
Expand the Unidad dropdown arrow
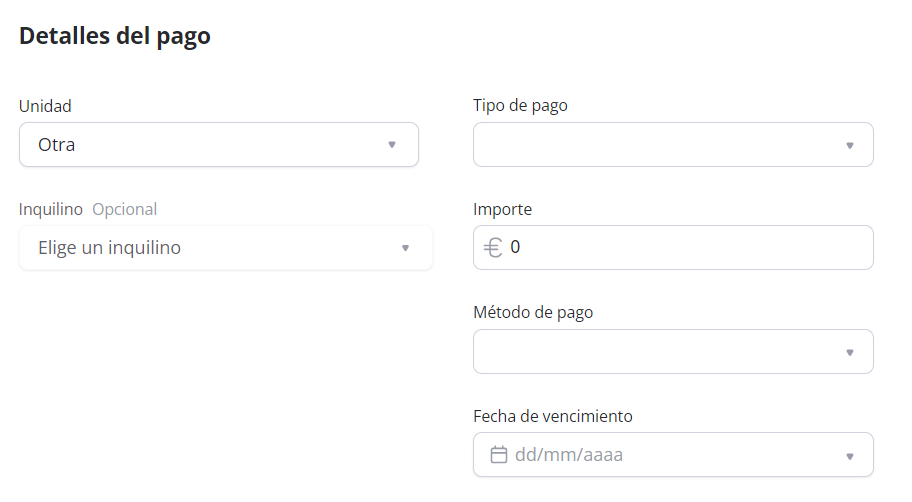pyautogui.click(x=392, y=145)
